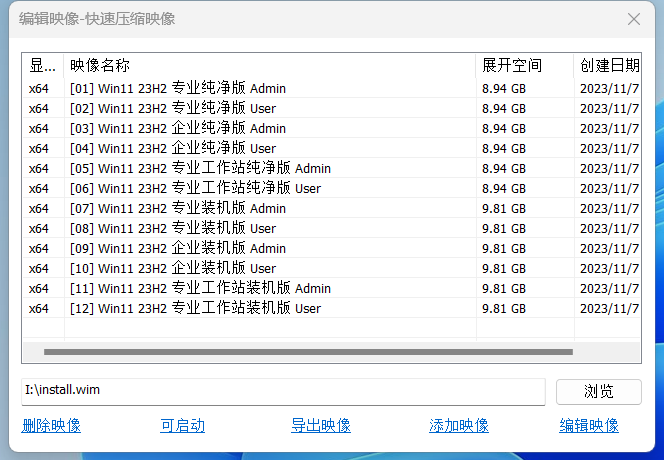The height and width of the screenshot is (460, 664).
Task: Select row [11] 专业工作站装机版 Admin
Action: click(332, 288)
